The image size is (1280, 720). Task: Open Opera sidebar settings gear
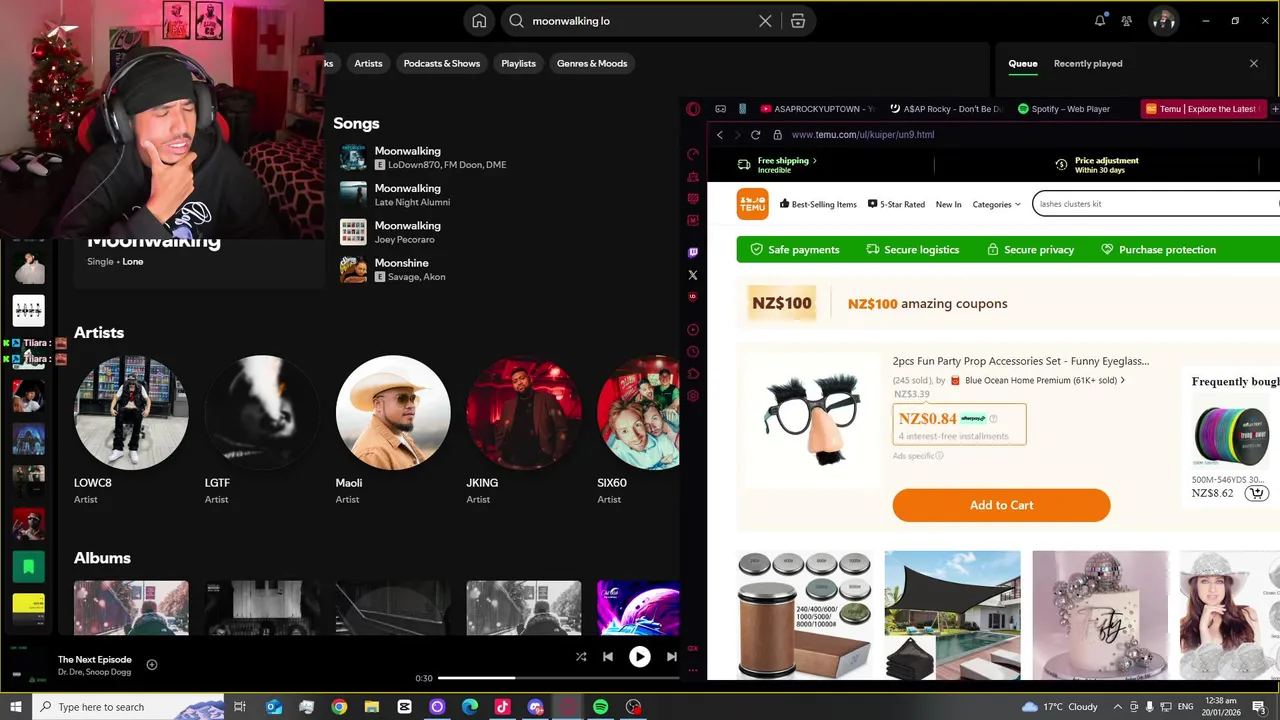[693, 396]
